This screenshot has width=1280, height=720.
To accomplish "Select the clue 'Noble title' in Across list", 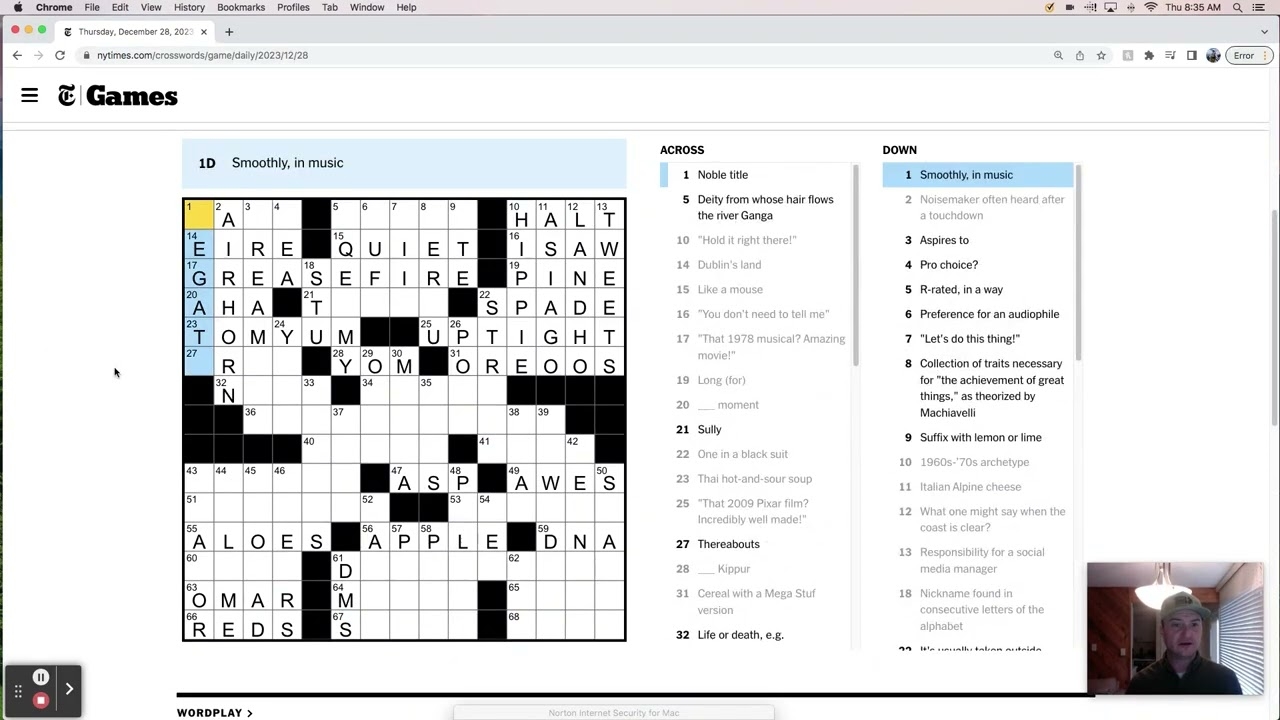I will pos(722,174).
